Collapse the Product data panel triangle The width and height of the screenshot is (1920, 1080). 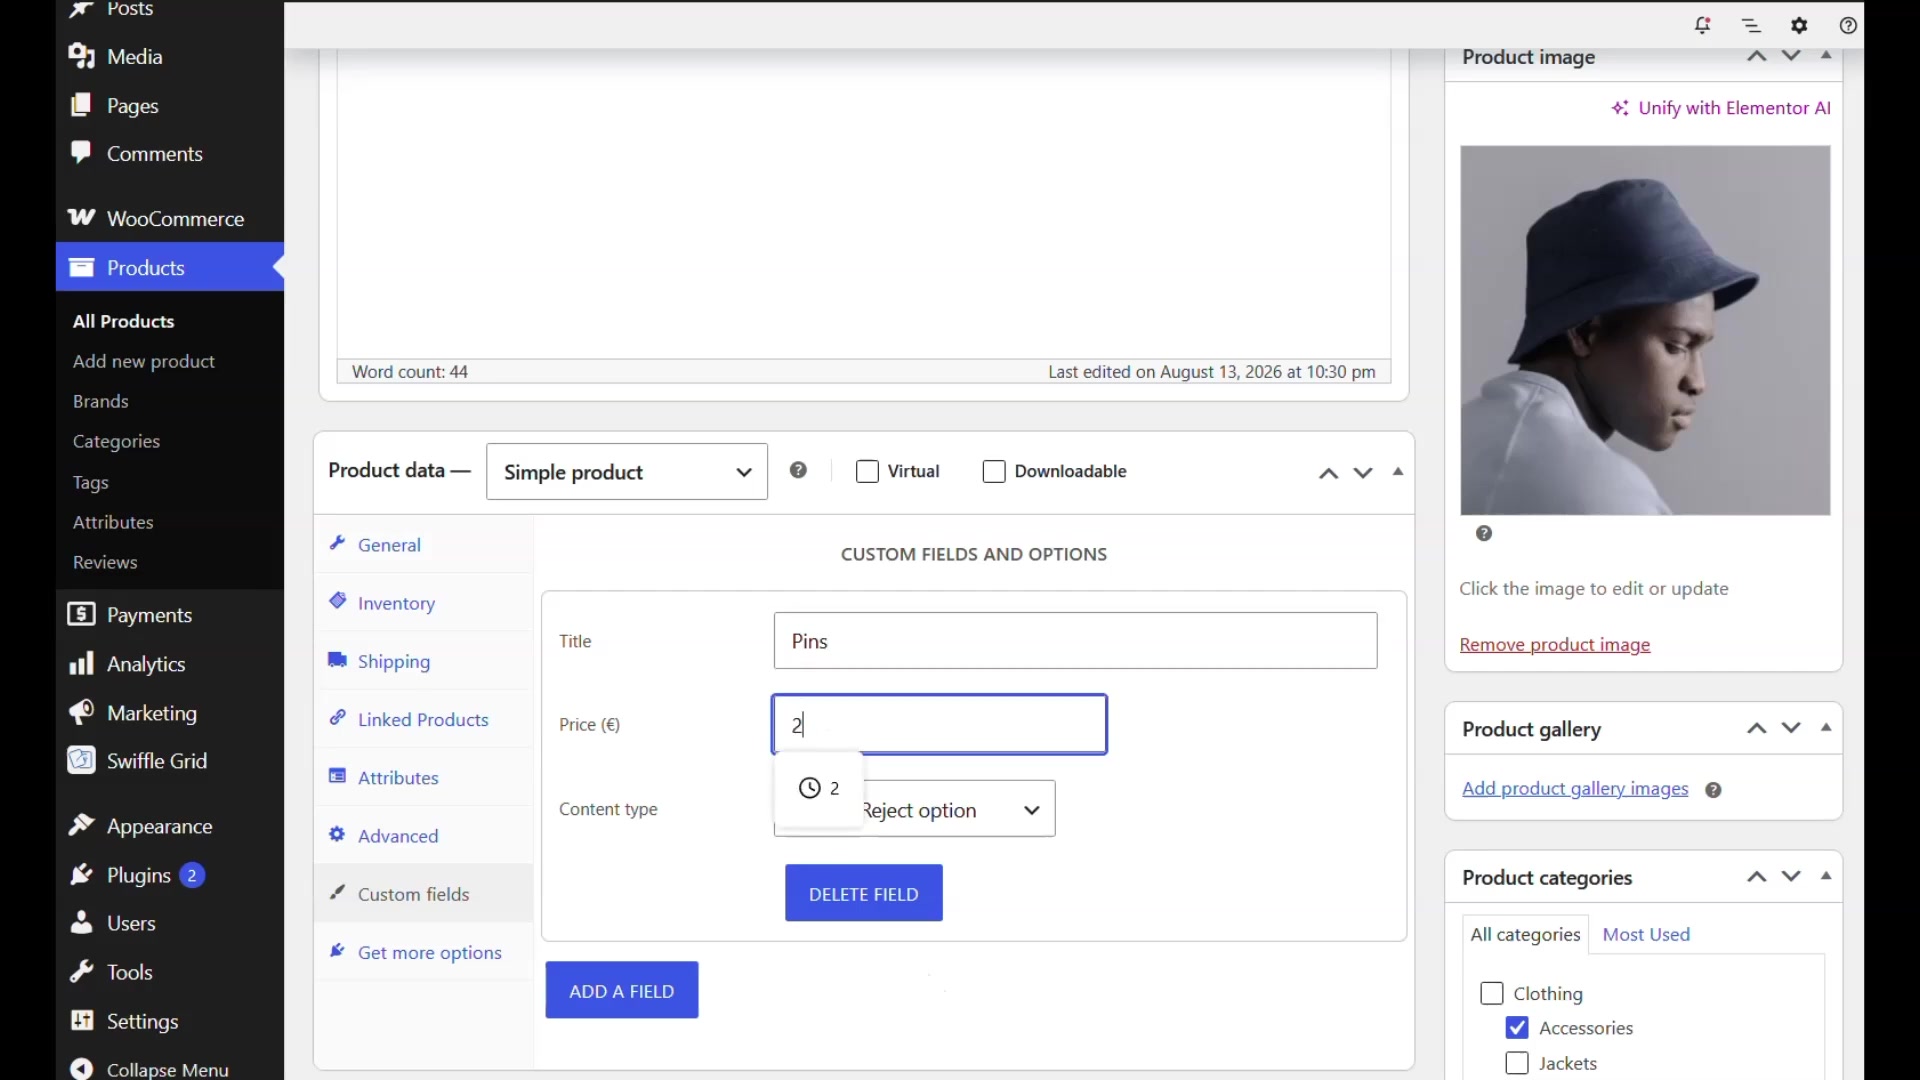(x=1398, y=472)
